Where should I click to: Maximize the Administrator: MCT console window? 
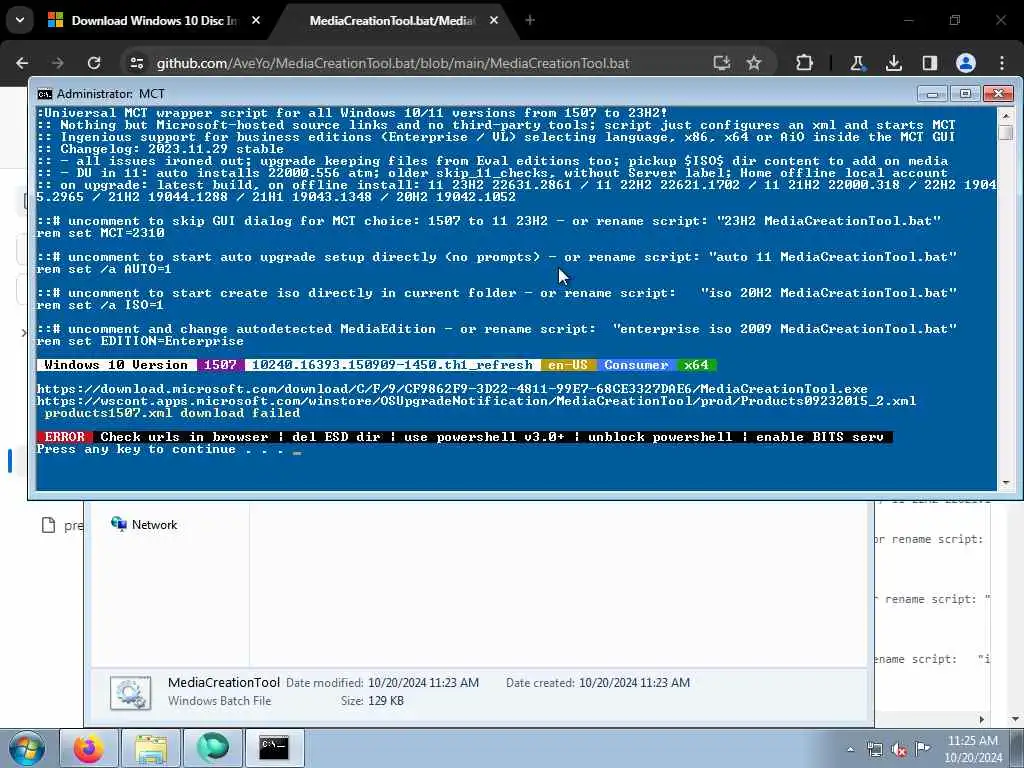[965, 94]
